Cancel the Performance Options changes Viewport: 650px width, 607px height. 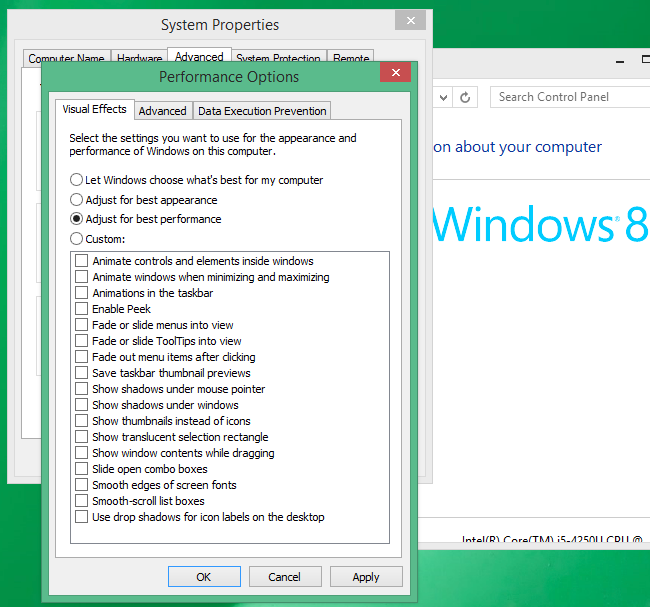click(284, 576)
